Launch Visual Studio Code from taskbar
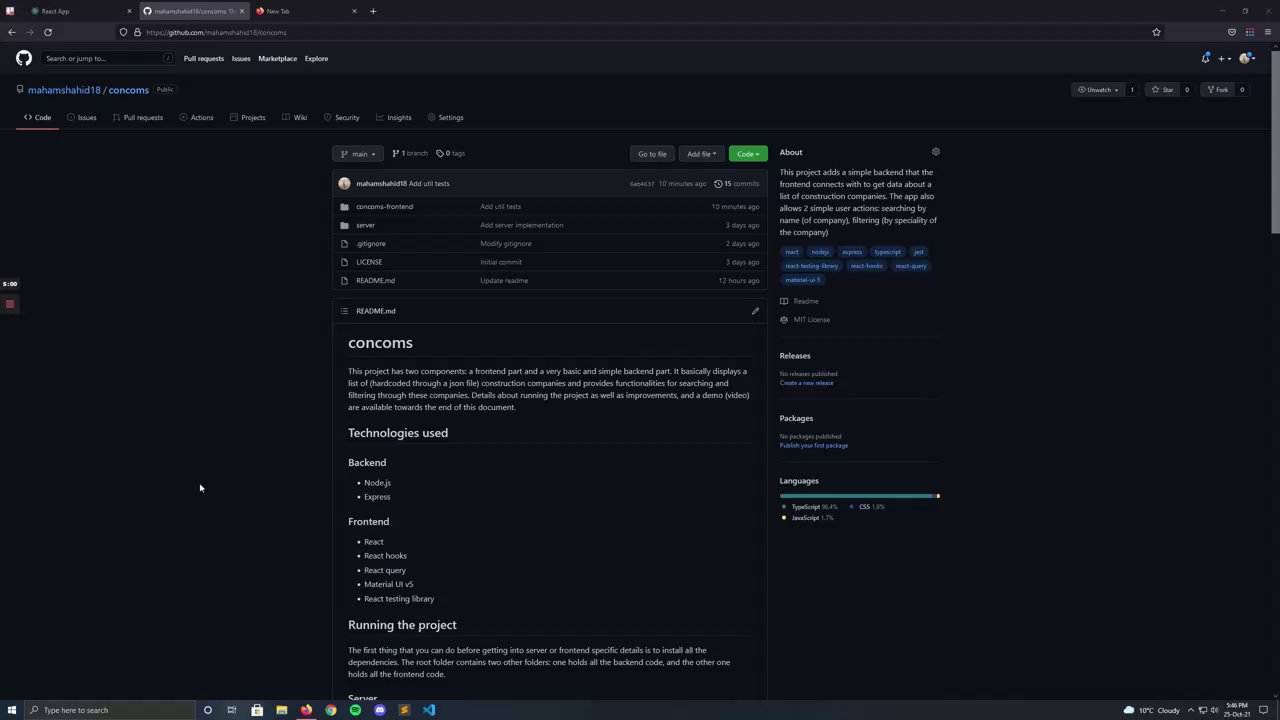Image resolution: width=1280 pixels, height=720 pixels. point(429,710)
